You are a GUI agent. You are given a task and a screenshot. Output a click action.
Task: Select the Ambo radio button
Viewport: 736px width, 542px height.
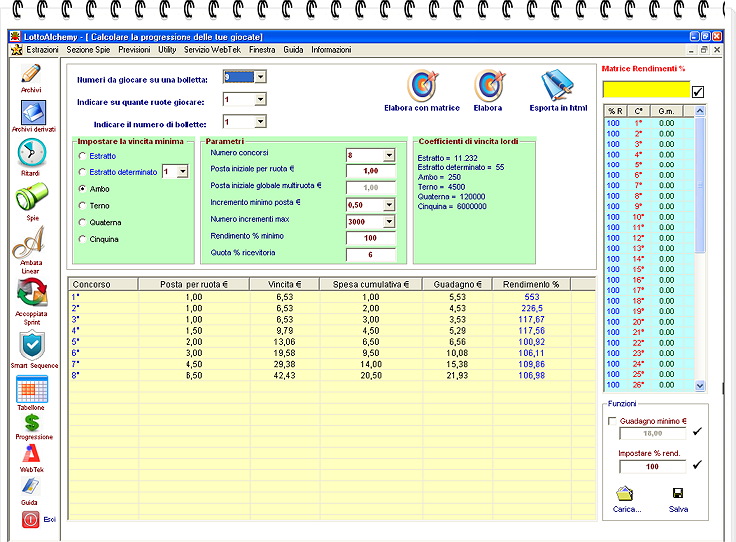tap(83, 189)
